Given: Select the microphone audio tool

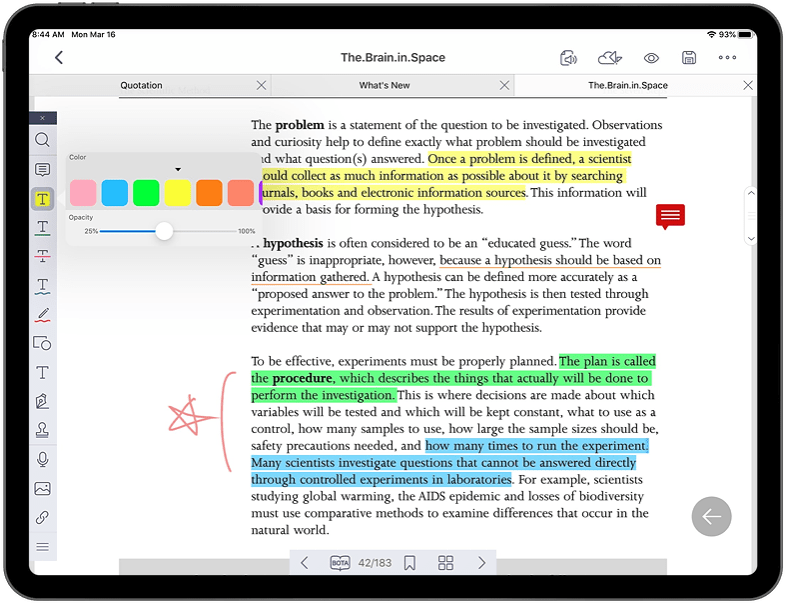Looking at the screenshot, I should (43, 459).
